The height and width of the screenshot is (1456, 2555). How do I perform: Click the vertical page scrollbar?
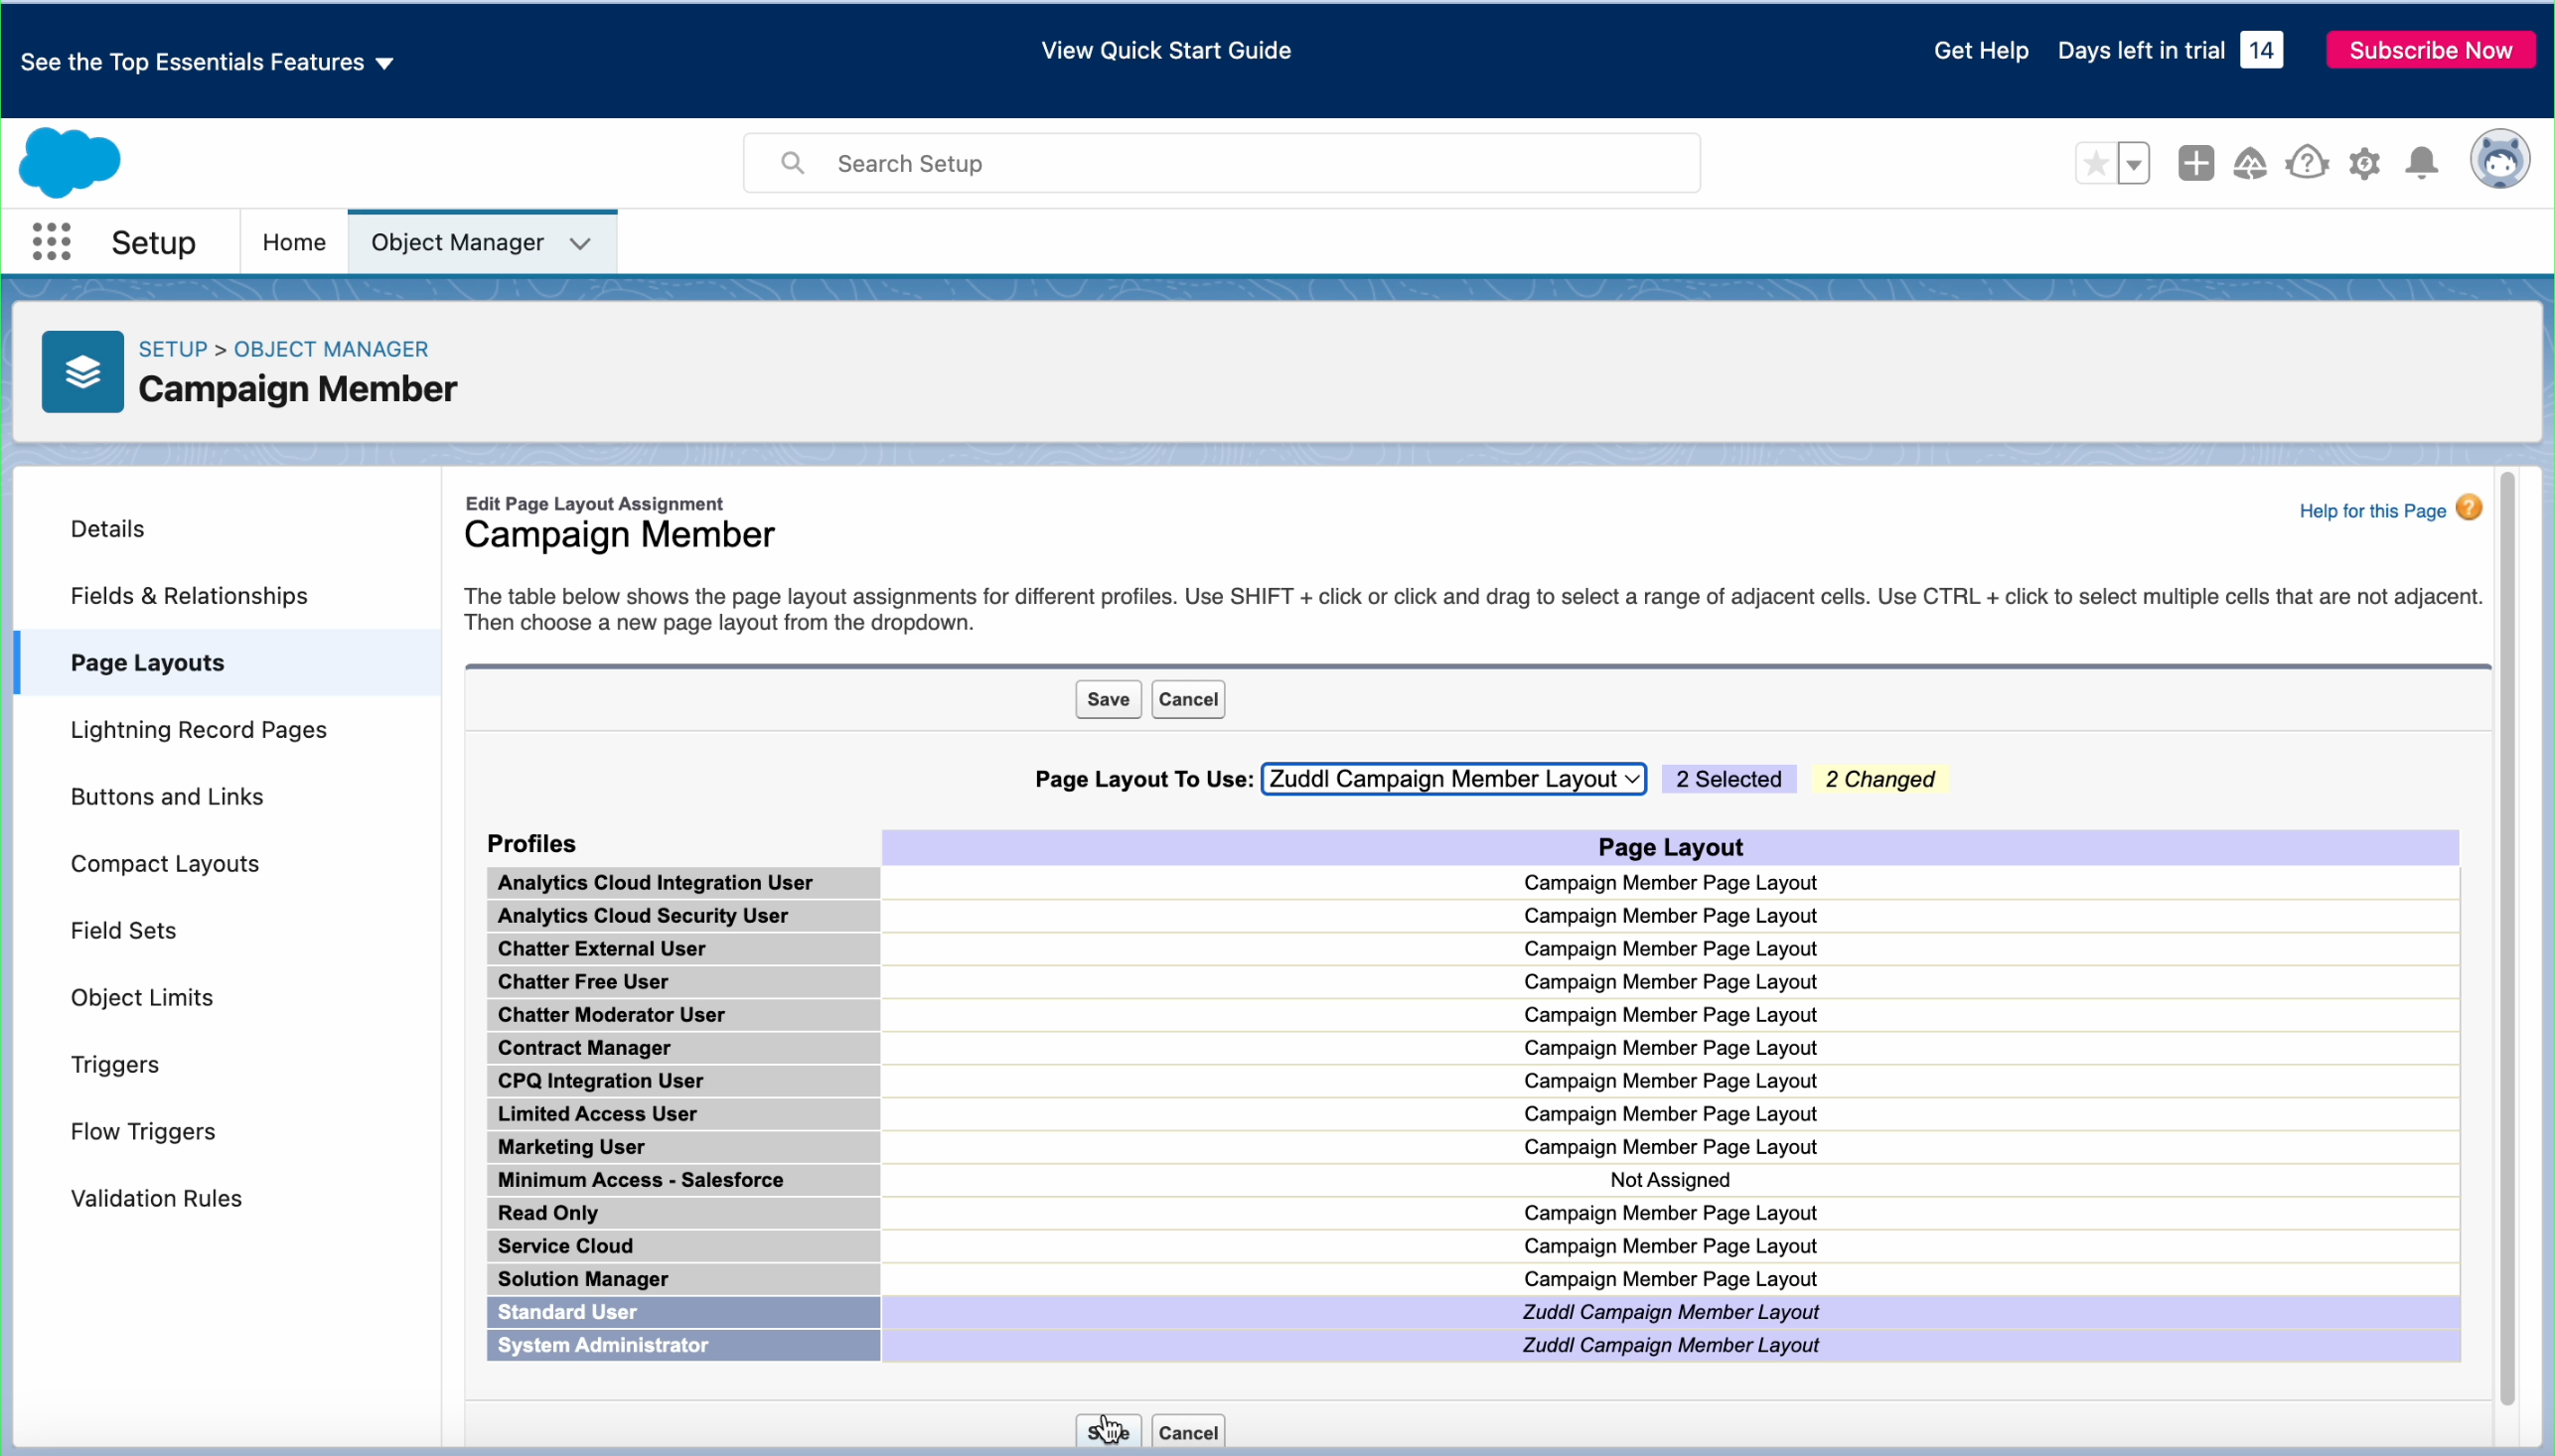[x=2506, y=938]
